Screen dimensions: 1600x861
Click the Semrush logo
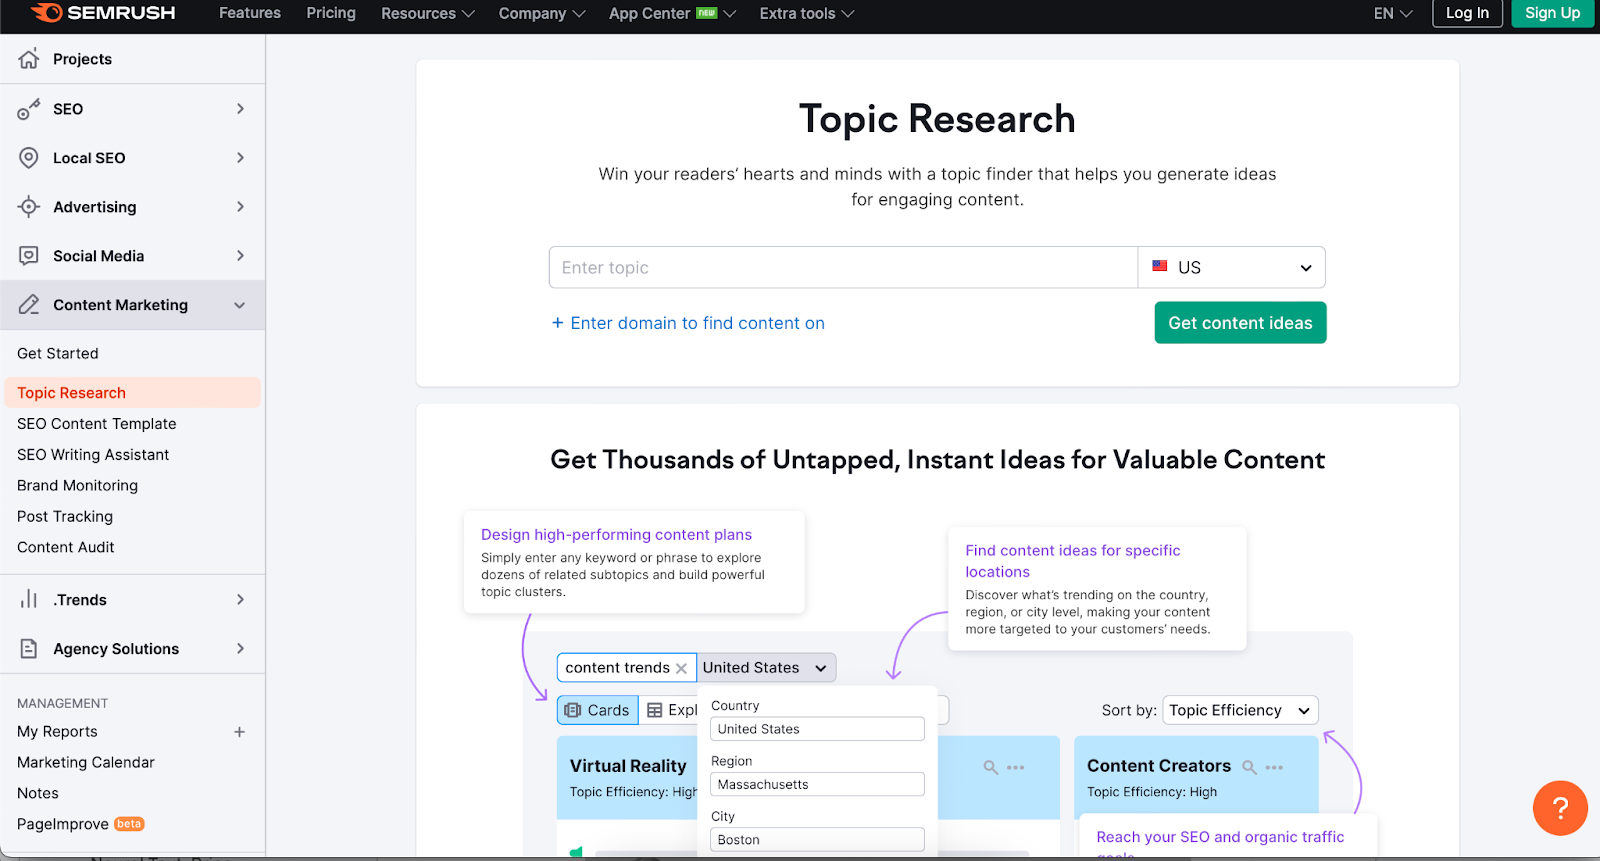(x=103, y=13)
